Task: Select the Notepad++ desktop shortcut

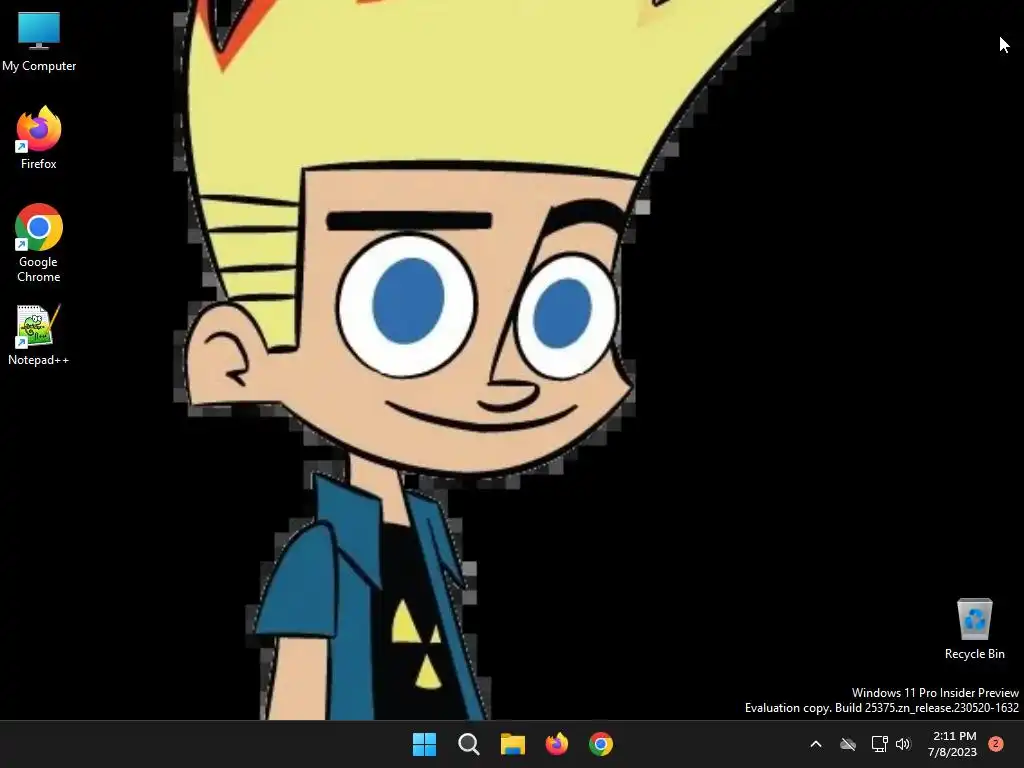Action: pyautogui.click(x=39, y=334)
